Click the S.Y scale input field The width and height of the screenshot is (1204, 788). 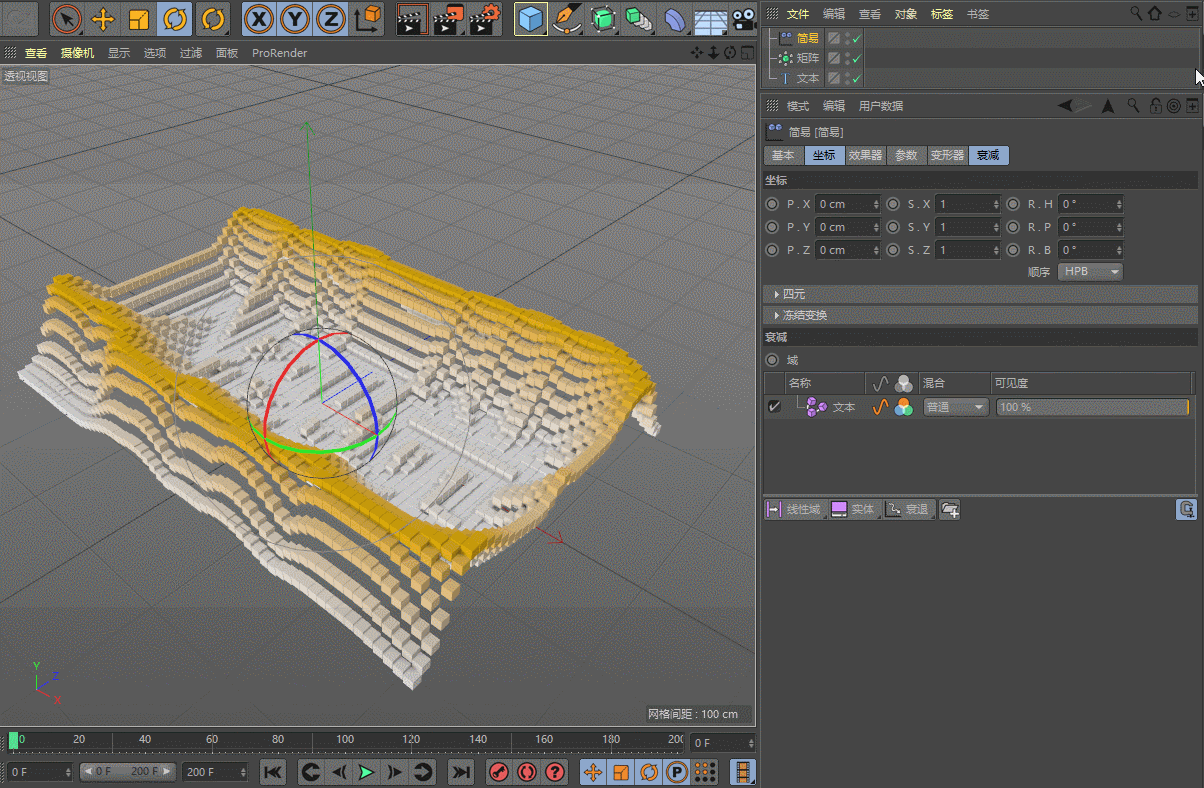point(967,227)
